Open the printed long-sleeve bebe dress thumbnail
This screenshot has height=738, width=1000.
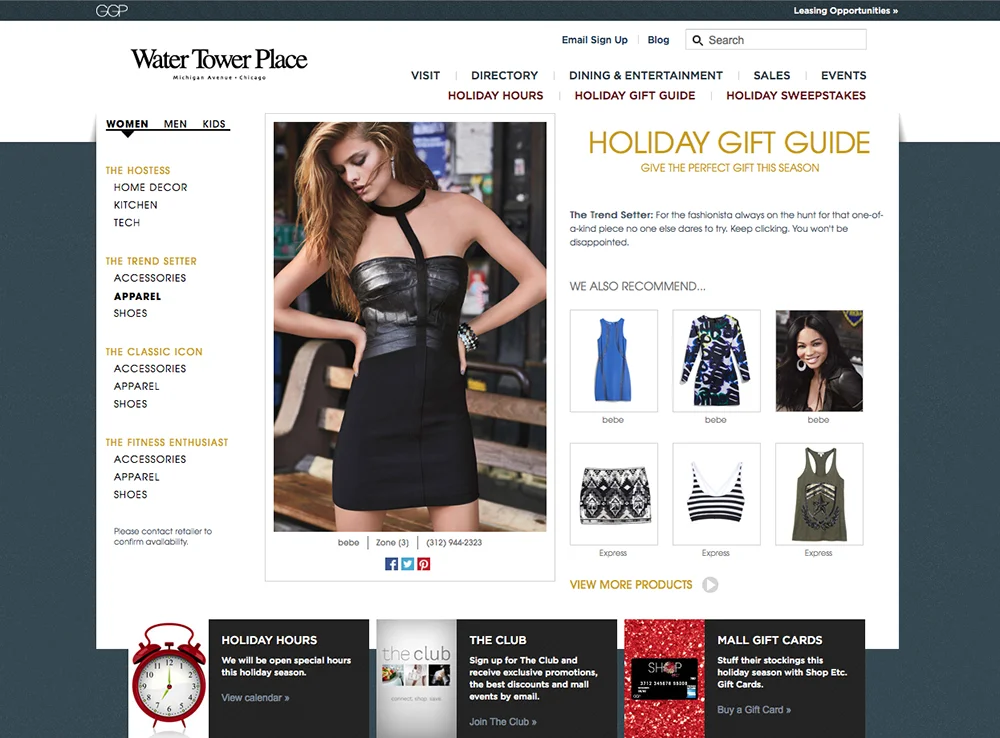coord(716,361)
